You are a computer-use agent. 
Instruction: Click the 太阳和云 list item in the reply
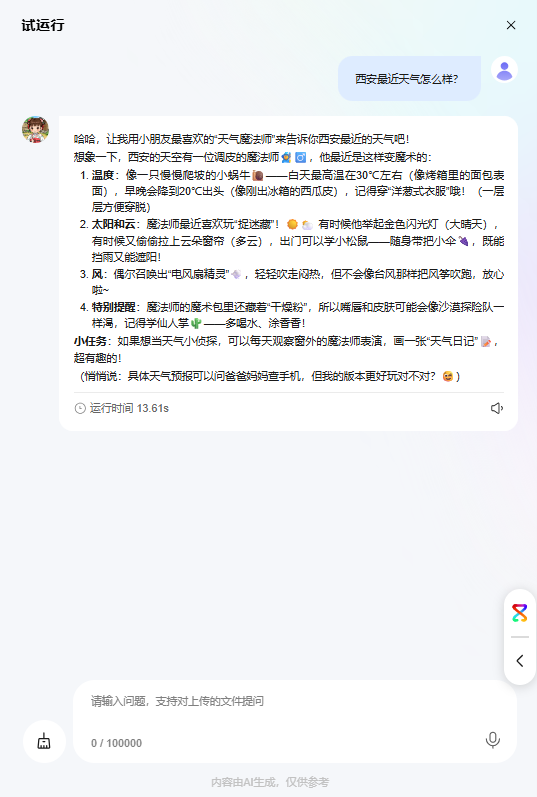(293, 240)
